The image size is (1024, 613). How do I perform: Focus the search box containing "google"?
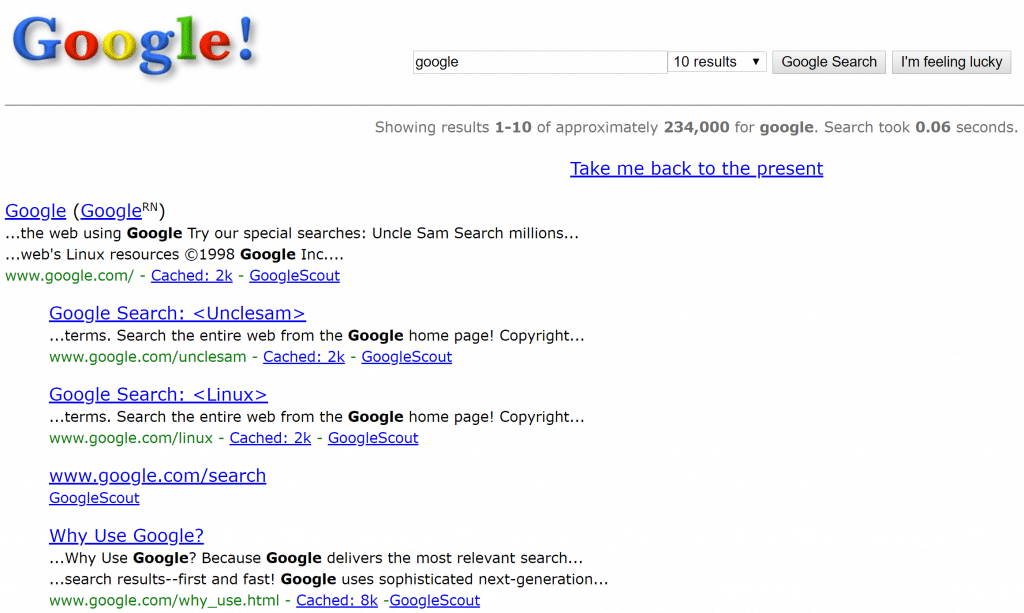tap(539, 62)
